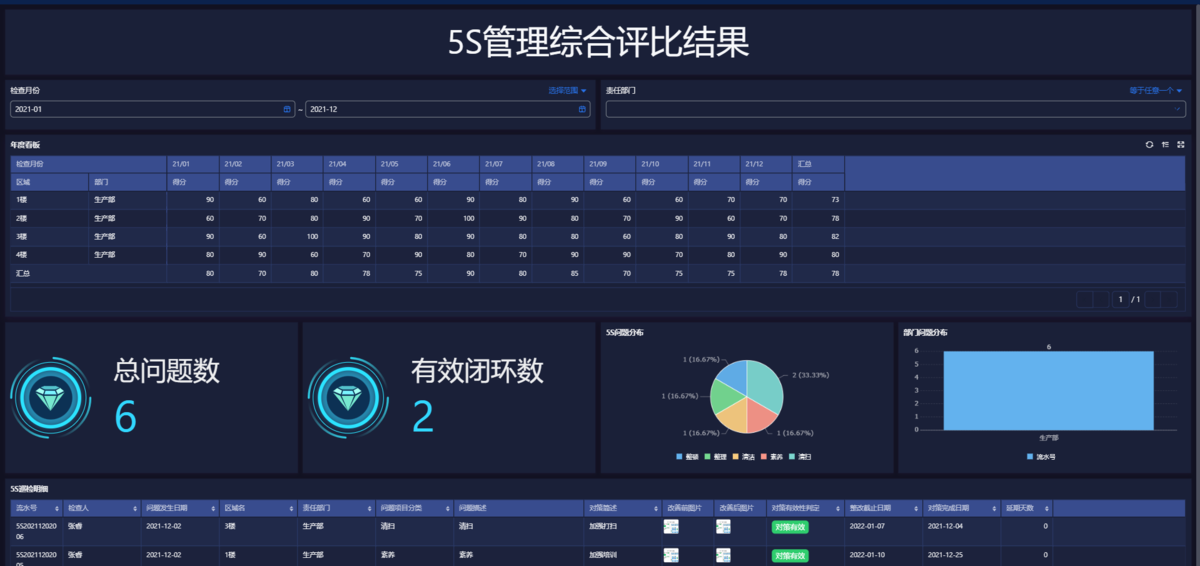Open the 改善前图片 thumbnail in the 1楼 detail row
Viewport: 1200px width, 566px height.
point(672,555)
